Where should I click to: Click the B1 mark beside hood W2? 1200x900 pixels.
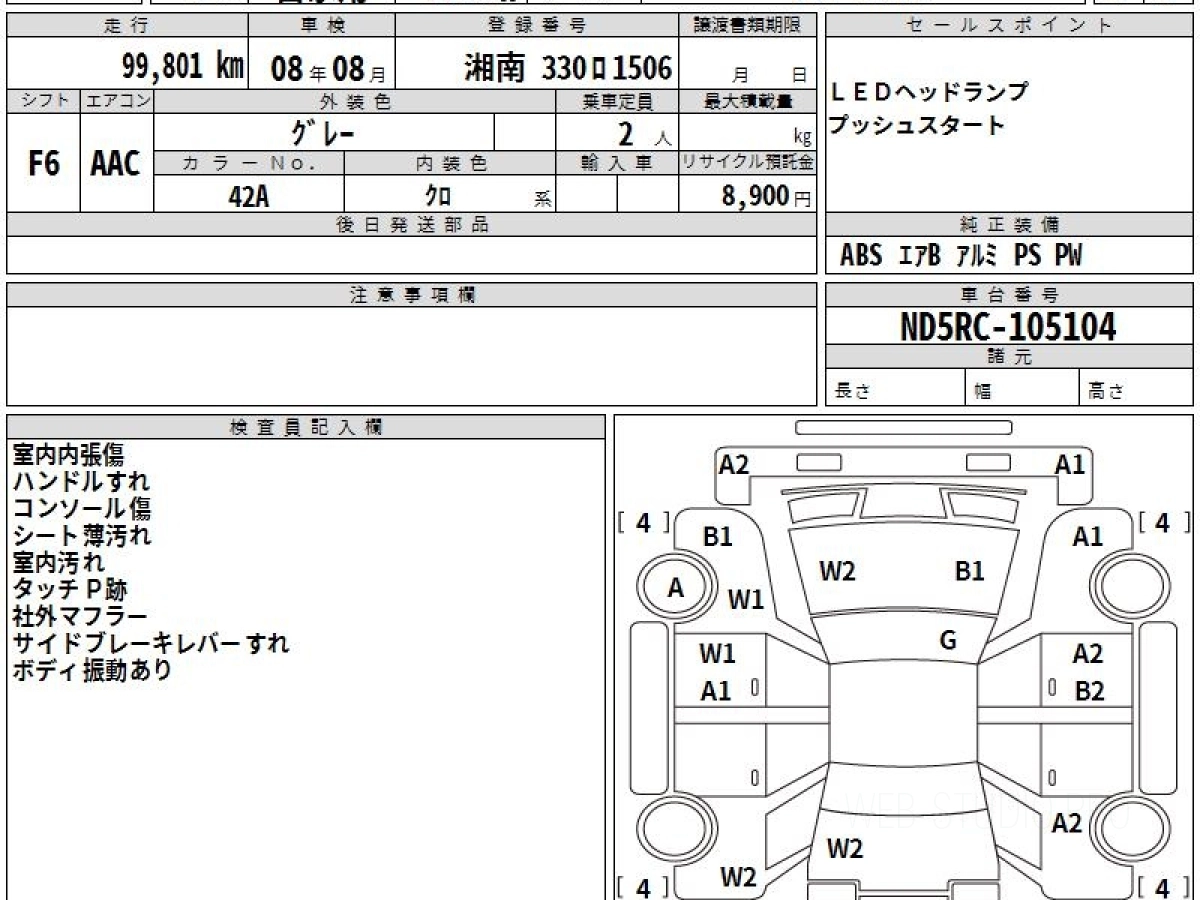(969, 571)
